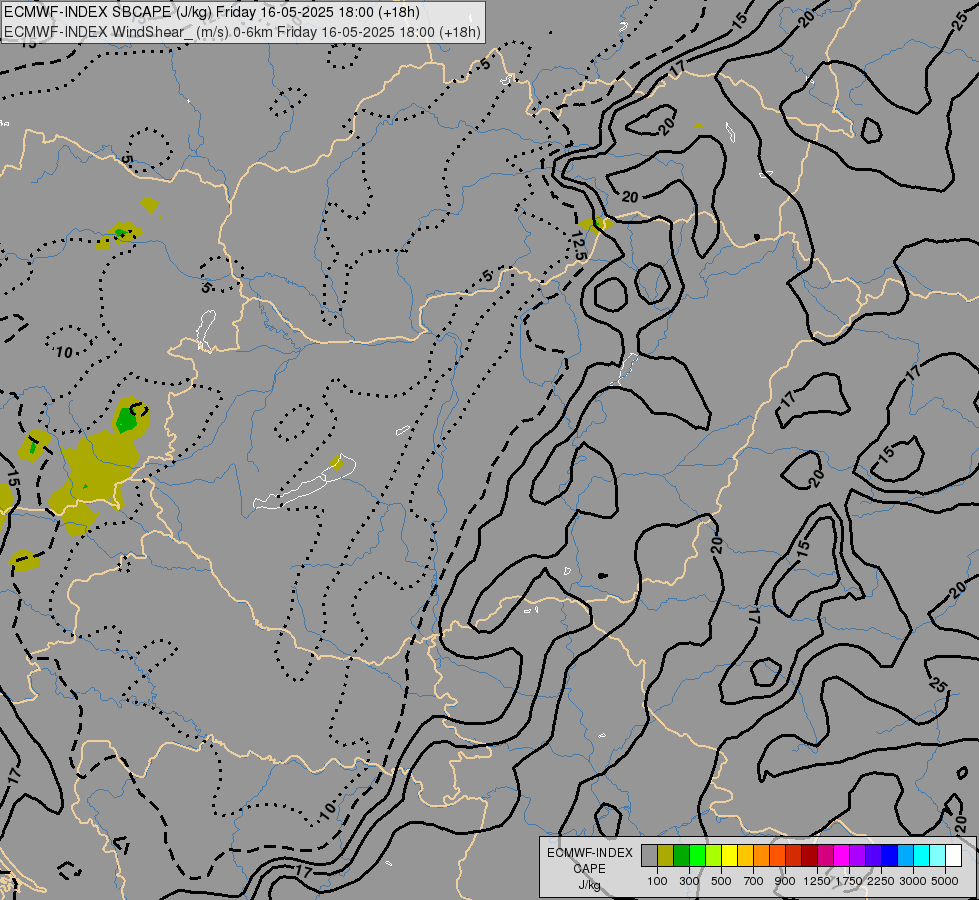Screen dimensions: 979x900
Task: Click the legend's ECMWF-INDEX label
Action: pos(589,853)
